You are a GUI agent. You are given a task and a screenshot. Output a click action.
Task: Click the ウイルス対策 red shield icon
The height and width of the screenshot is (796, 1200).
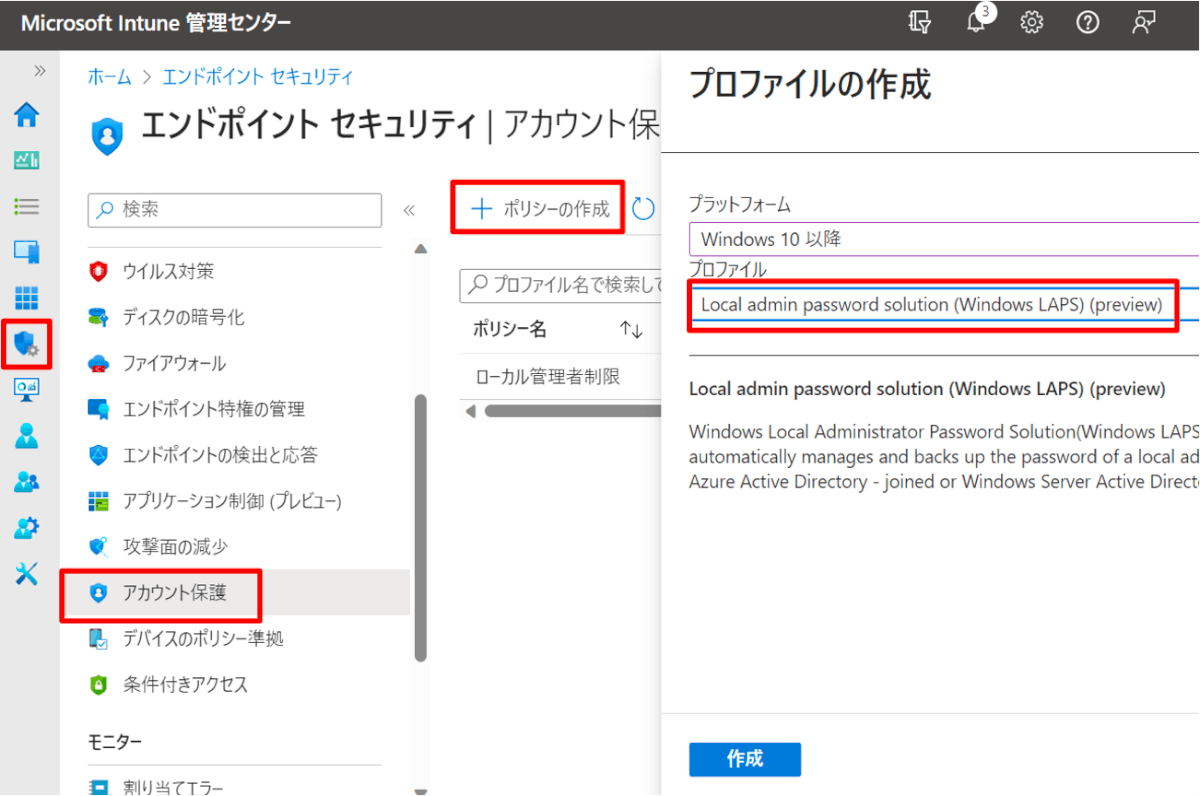[98, 271]
